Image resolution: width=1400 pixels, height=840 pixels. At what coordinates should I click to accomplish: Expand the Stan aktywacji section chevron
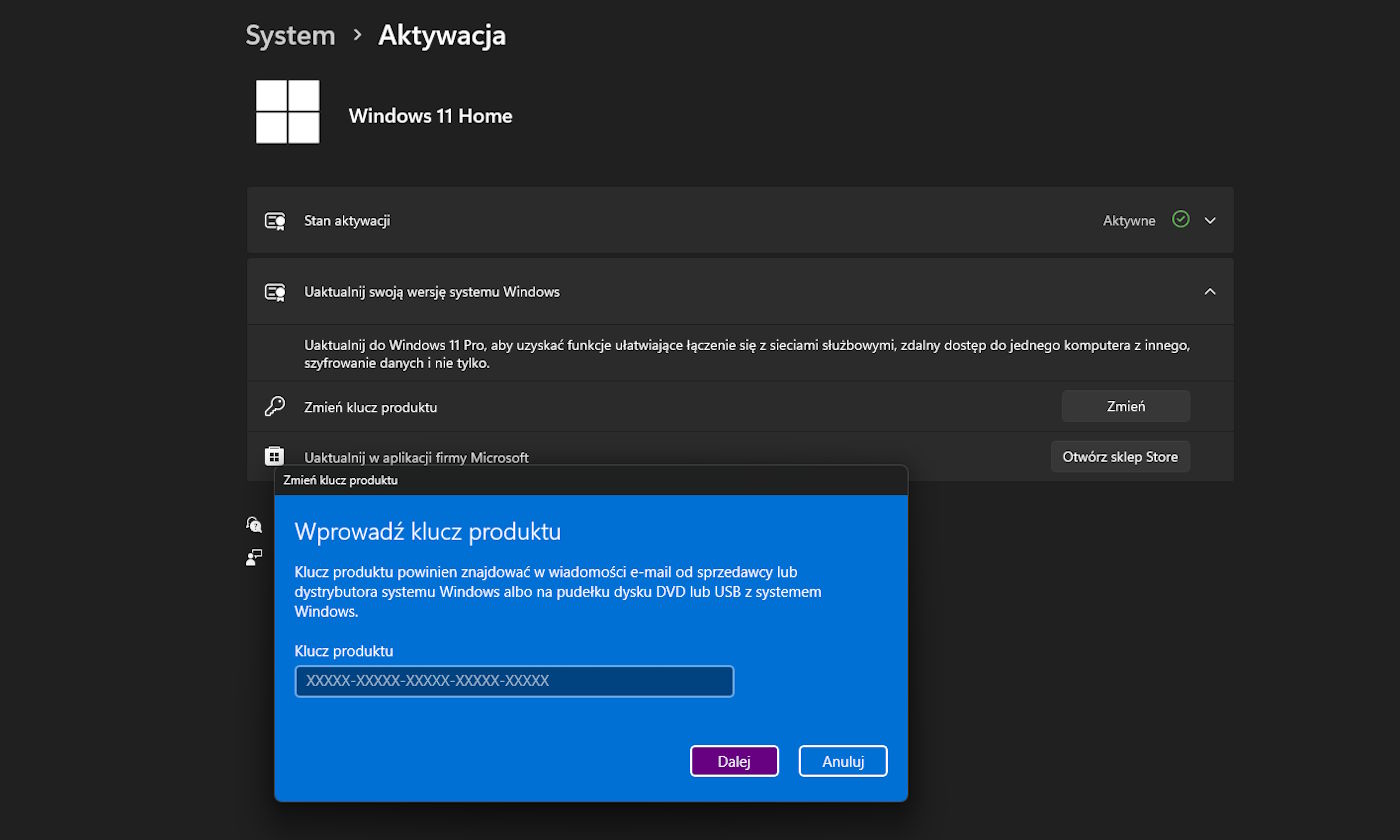pos(1210,220)
